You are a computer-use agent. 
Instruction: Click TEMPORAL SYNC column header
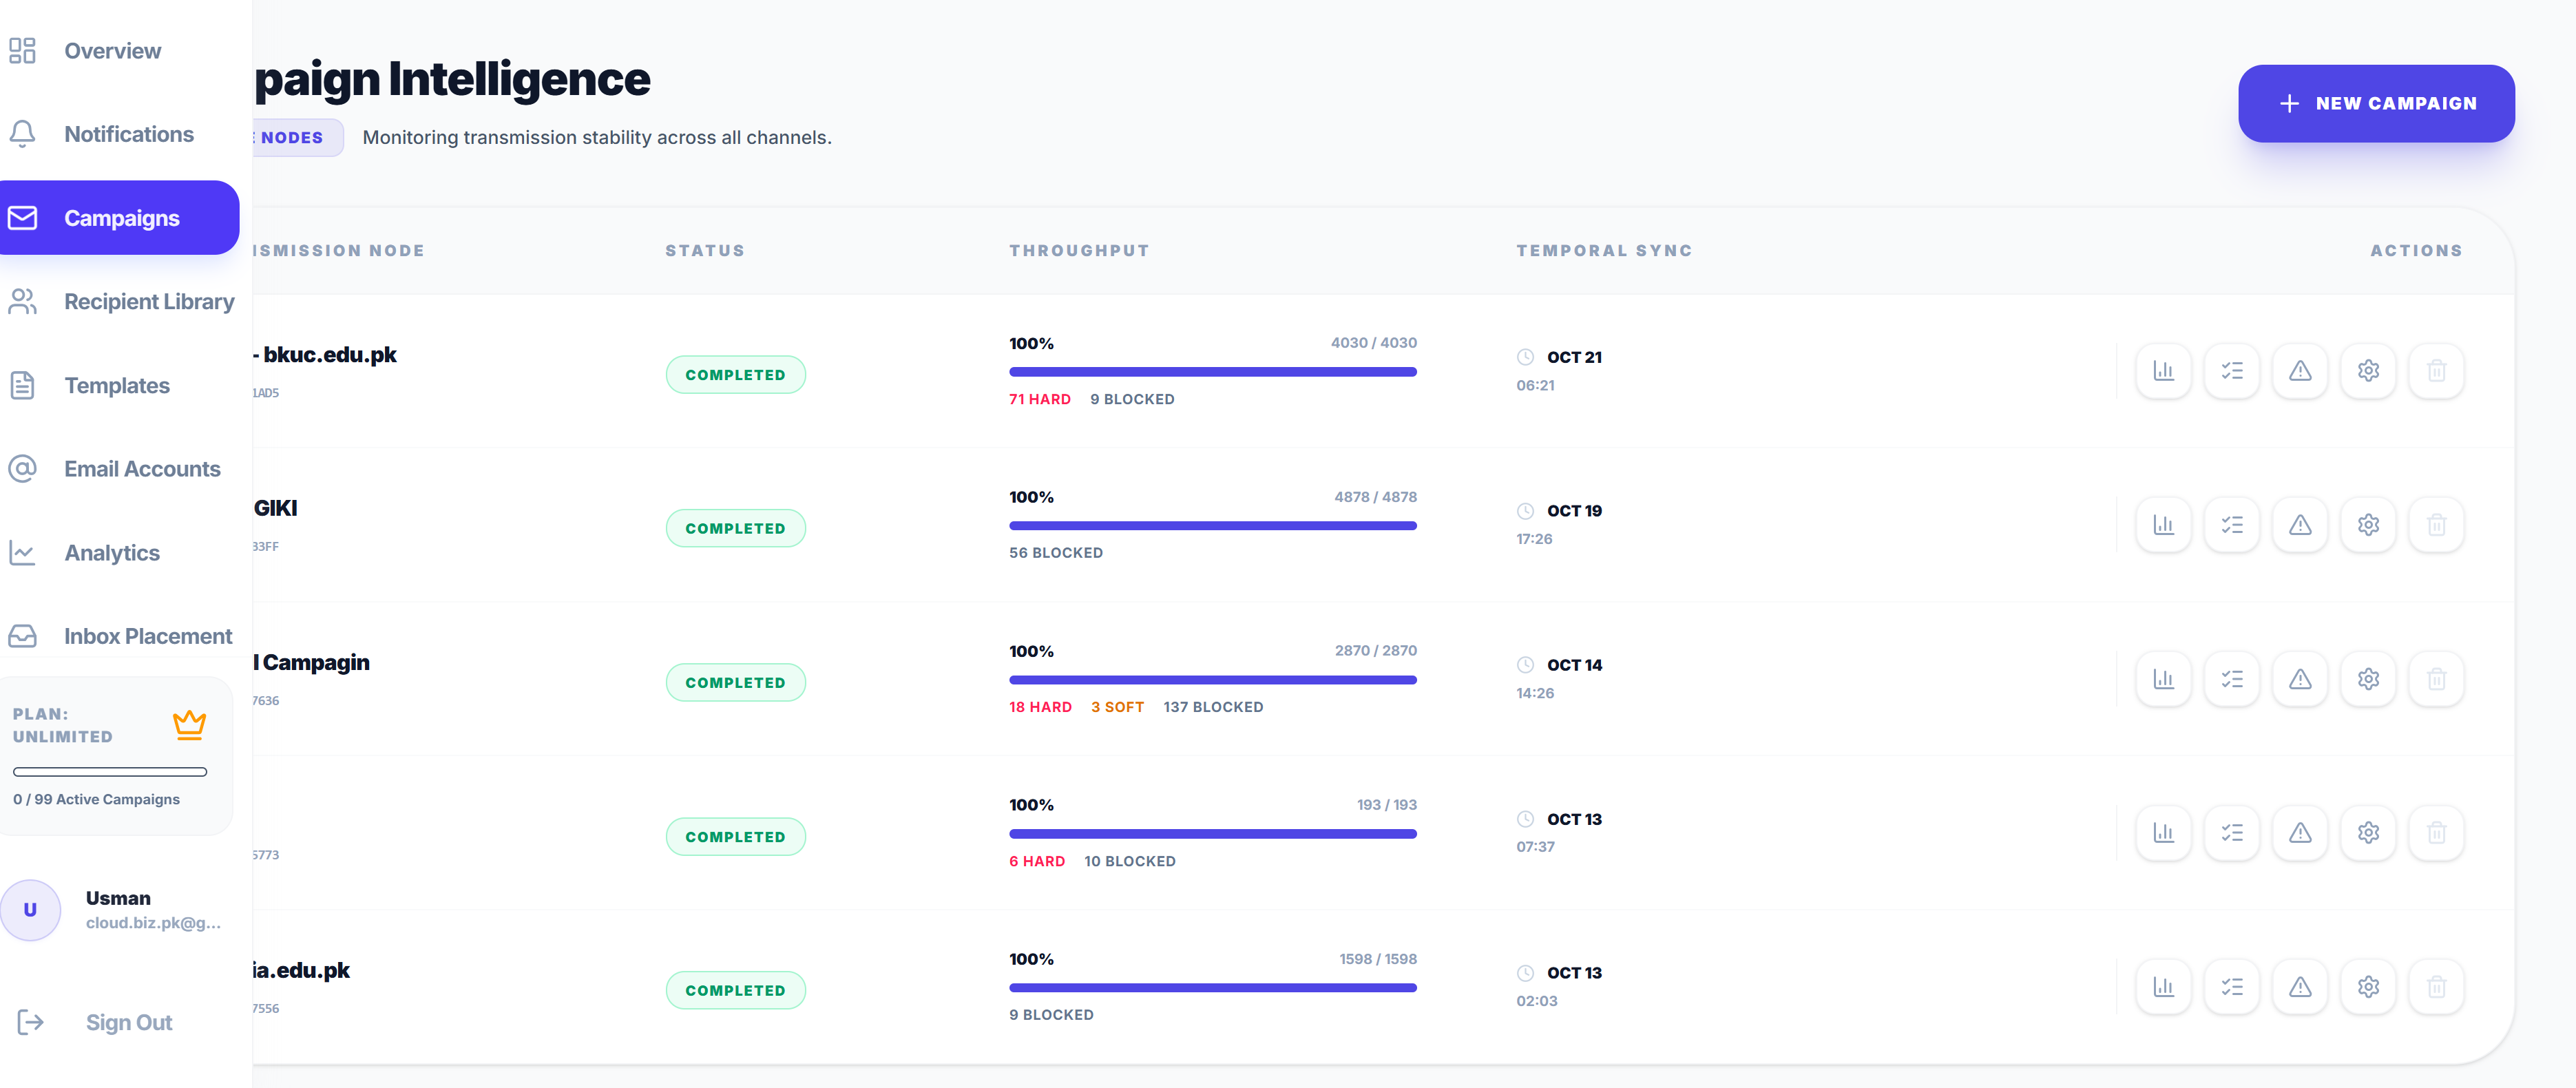coord(1604,251)
